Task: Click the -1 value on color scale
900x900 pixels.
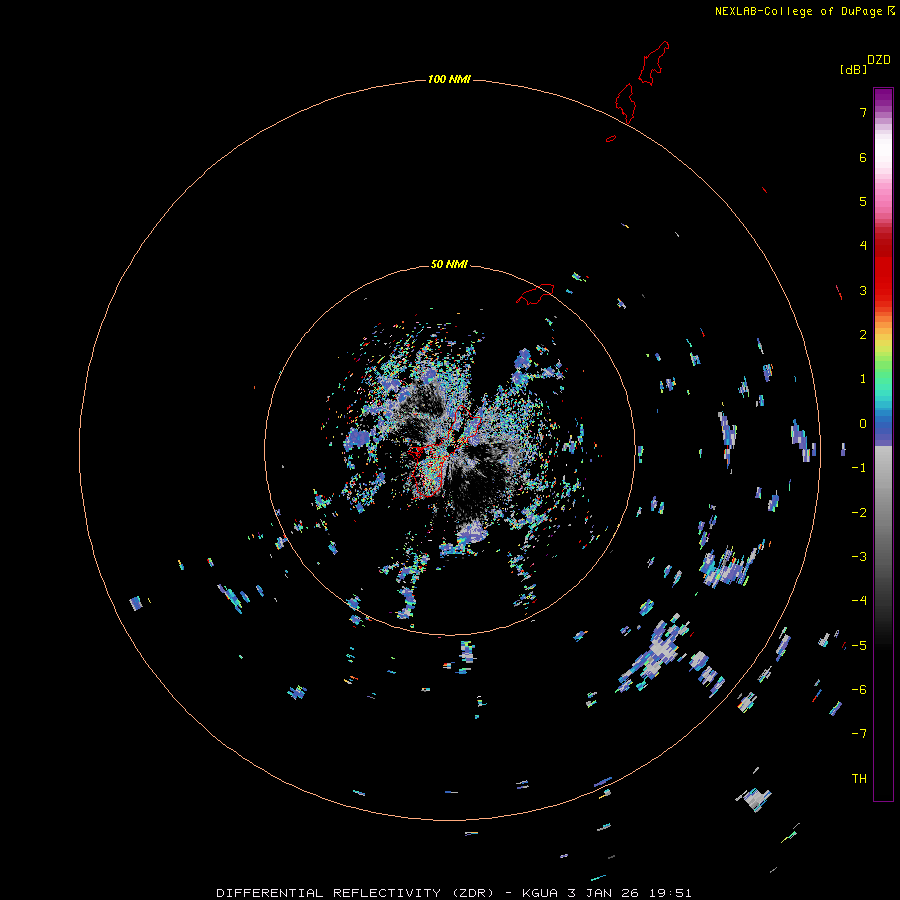Action: [859, 468]
